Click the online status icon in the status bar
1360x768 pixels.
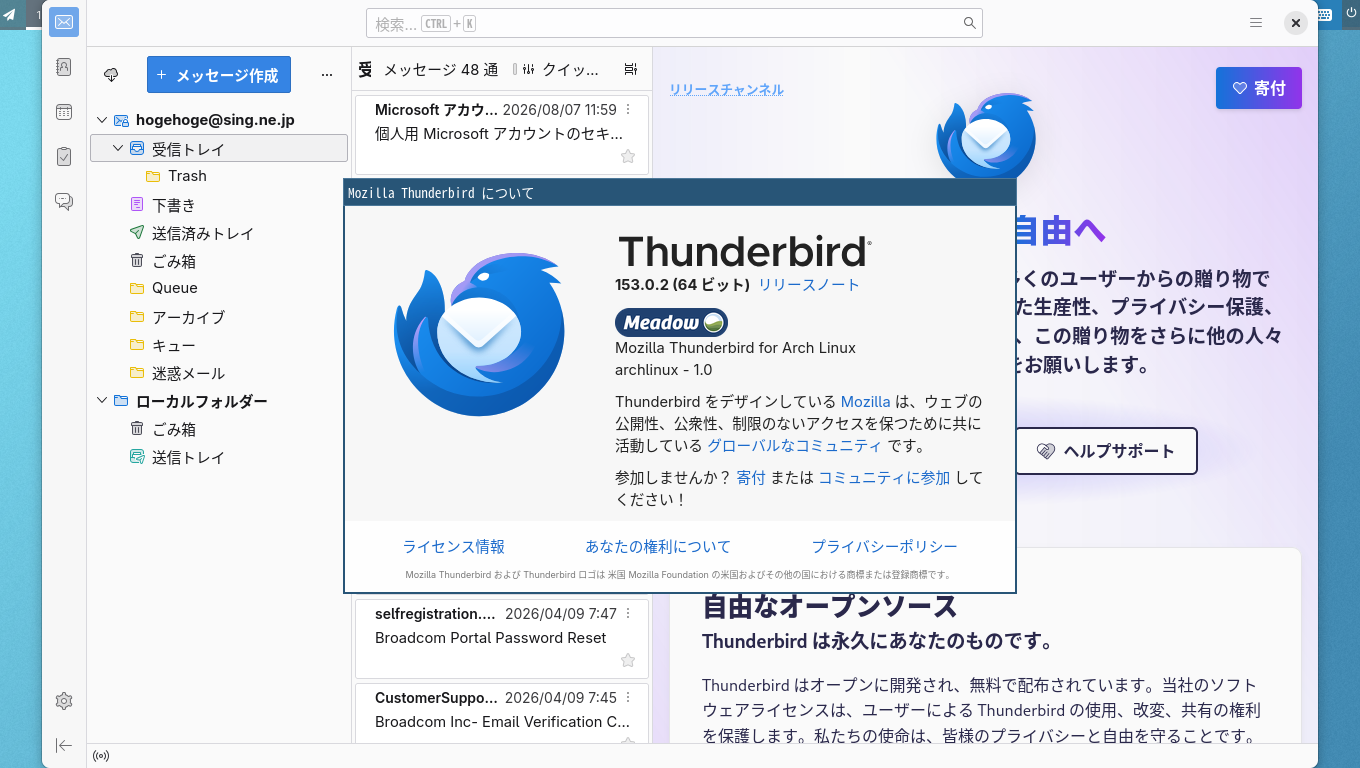coord(101,756)
